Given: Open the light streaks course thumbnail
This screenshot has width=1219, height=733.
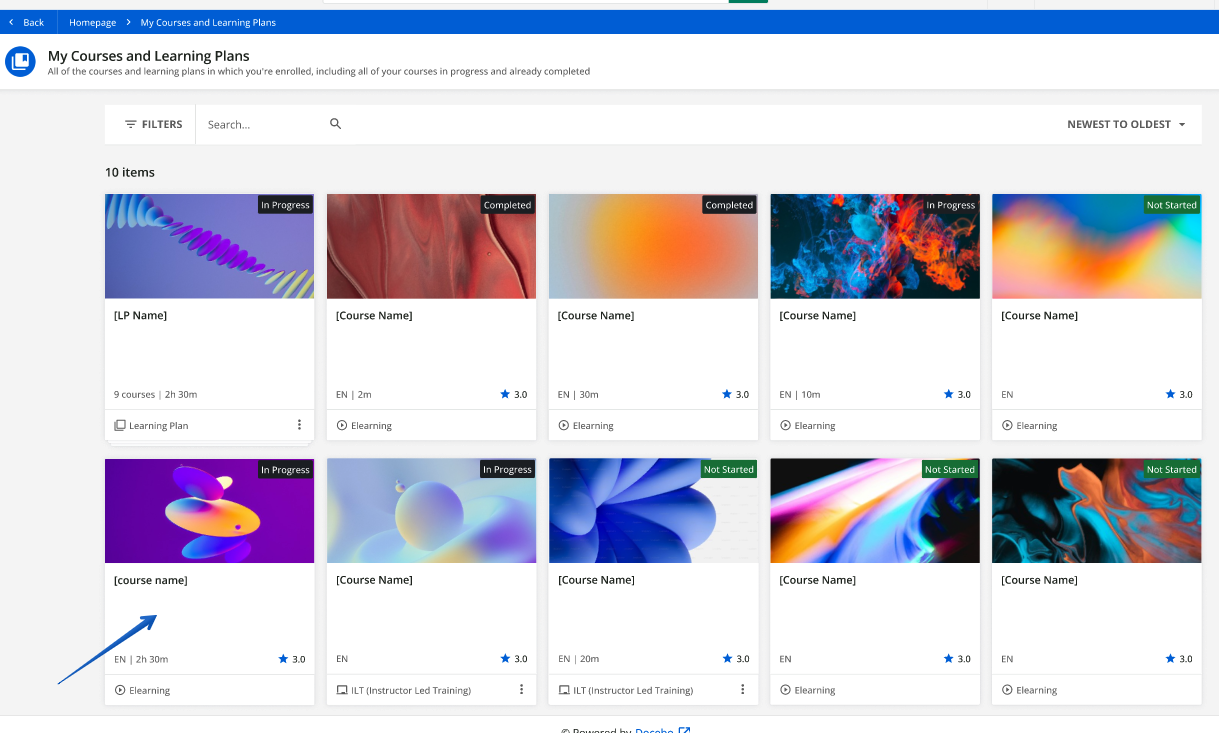Looking at the screenshot, I should 875,511.
